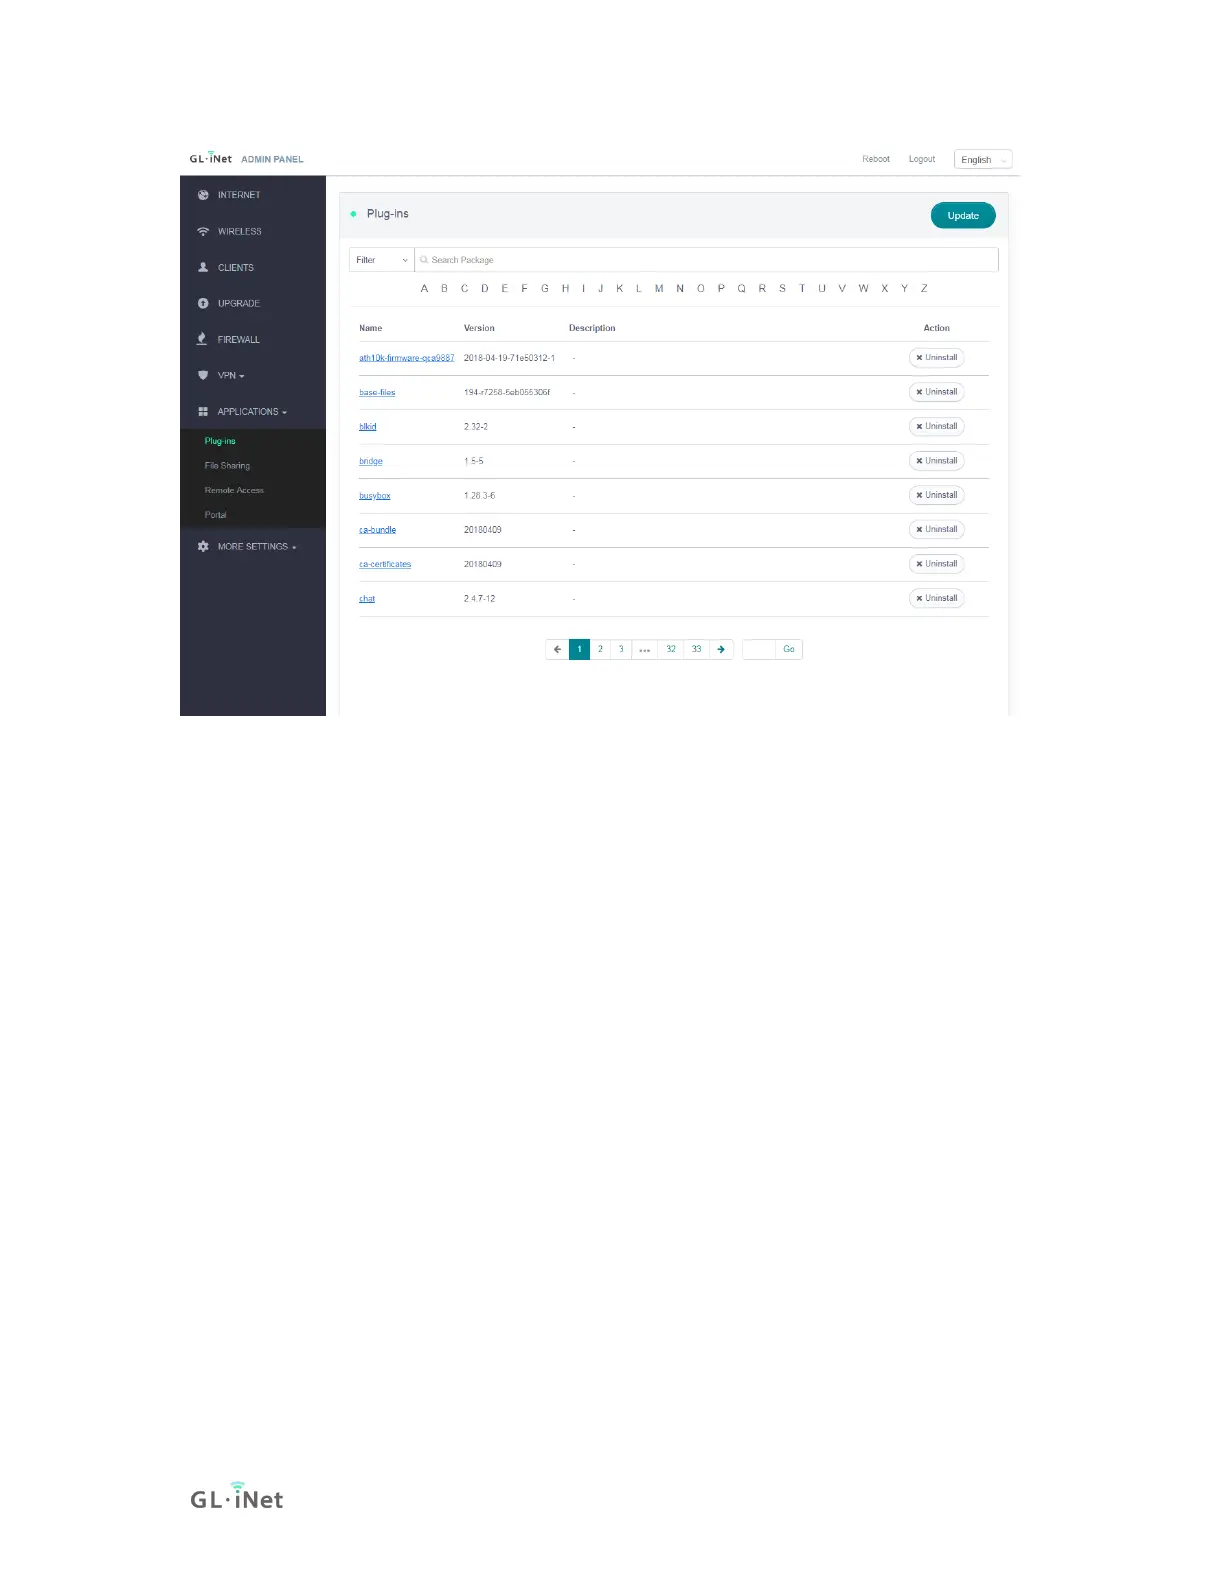Click the Logout link
The width and height of the screenshot is (1224, 1584).
(x=922, y=159)
